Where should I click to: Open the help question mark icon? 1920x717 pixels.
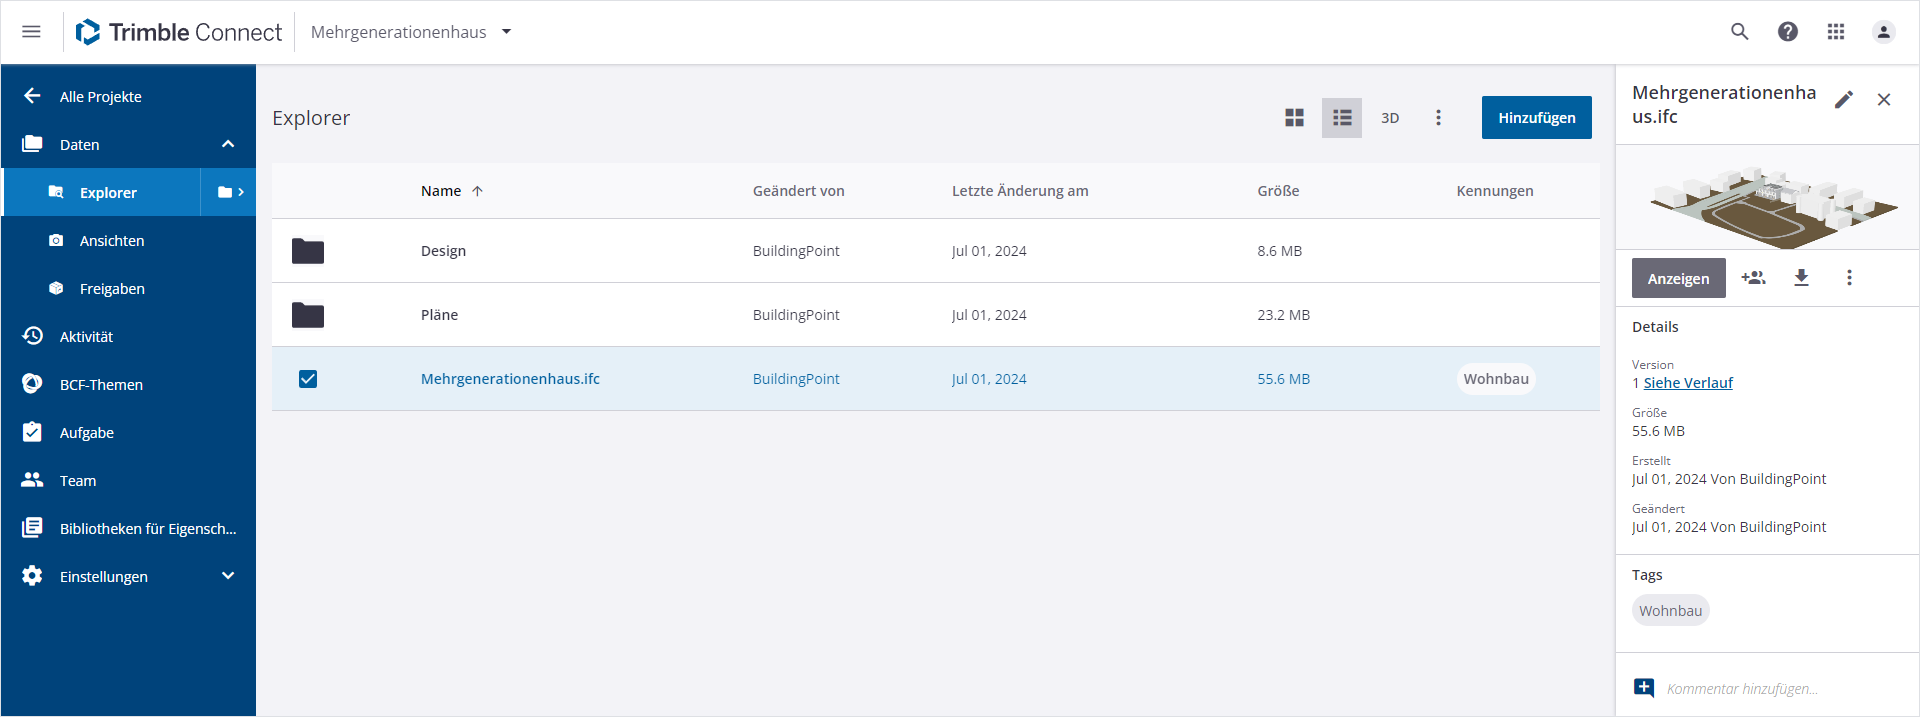pyautogui.click(x=1788, y=32)
